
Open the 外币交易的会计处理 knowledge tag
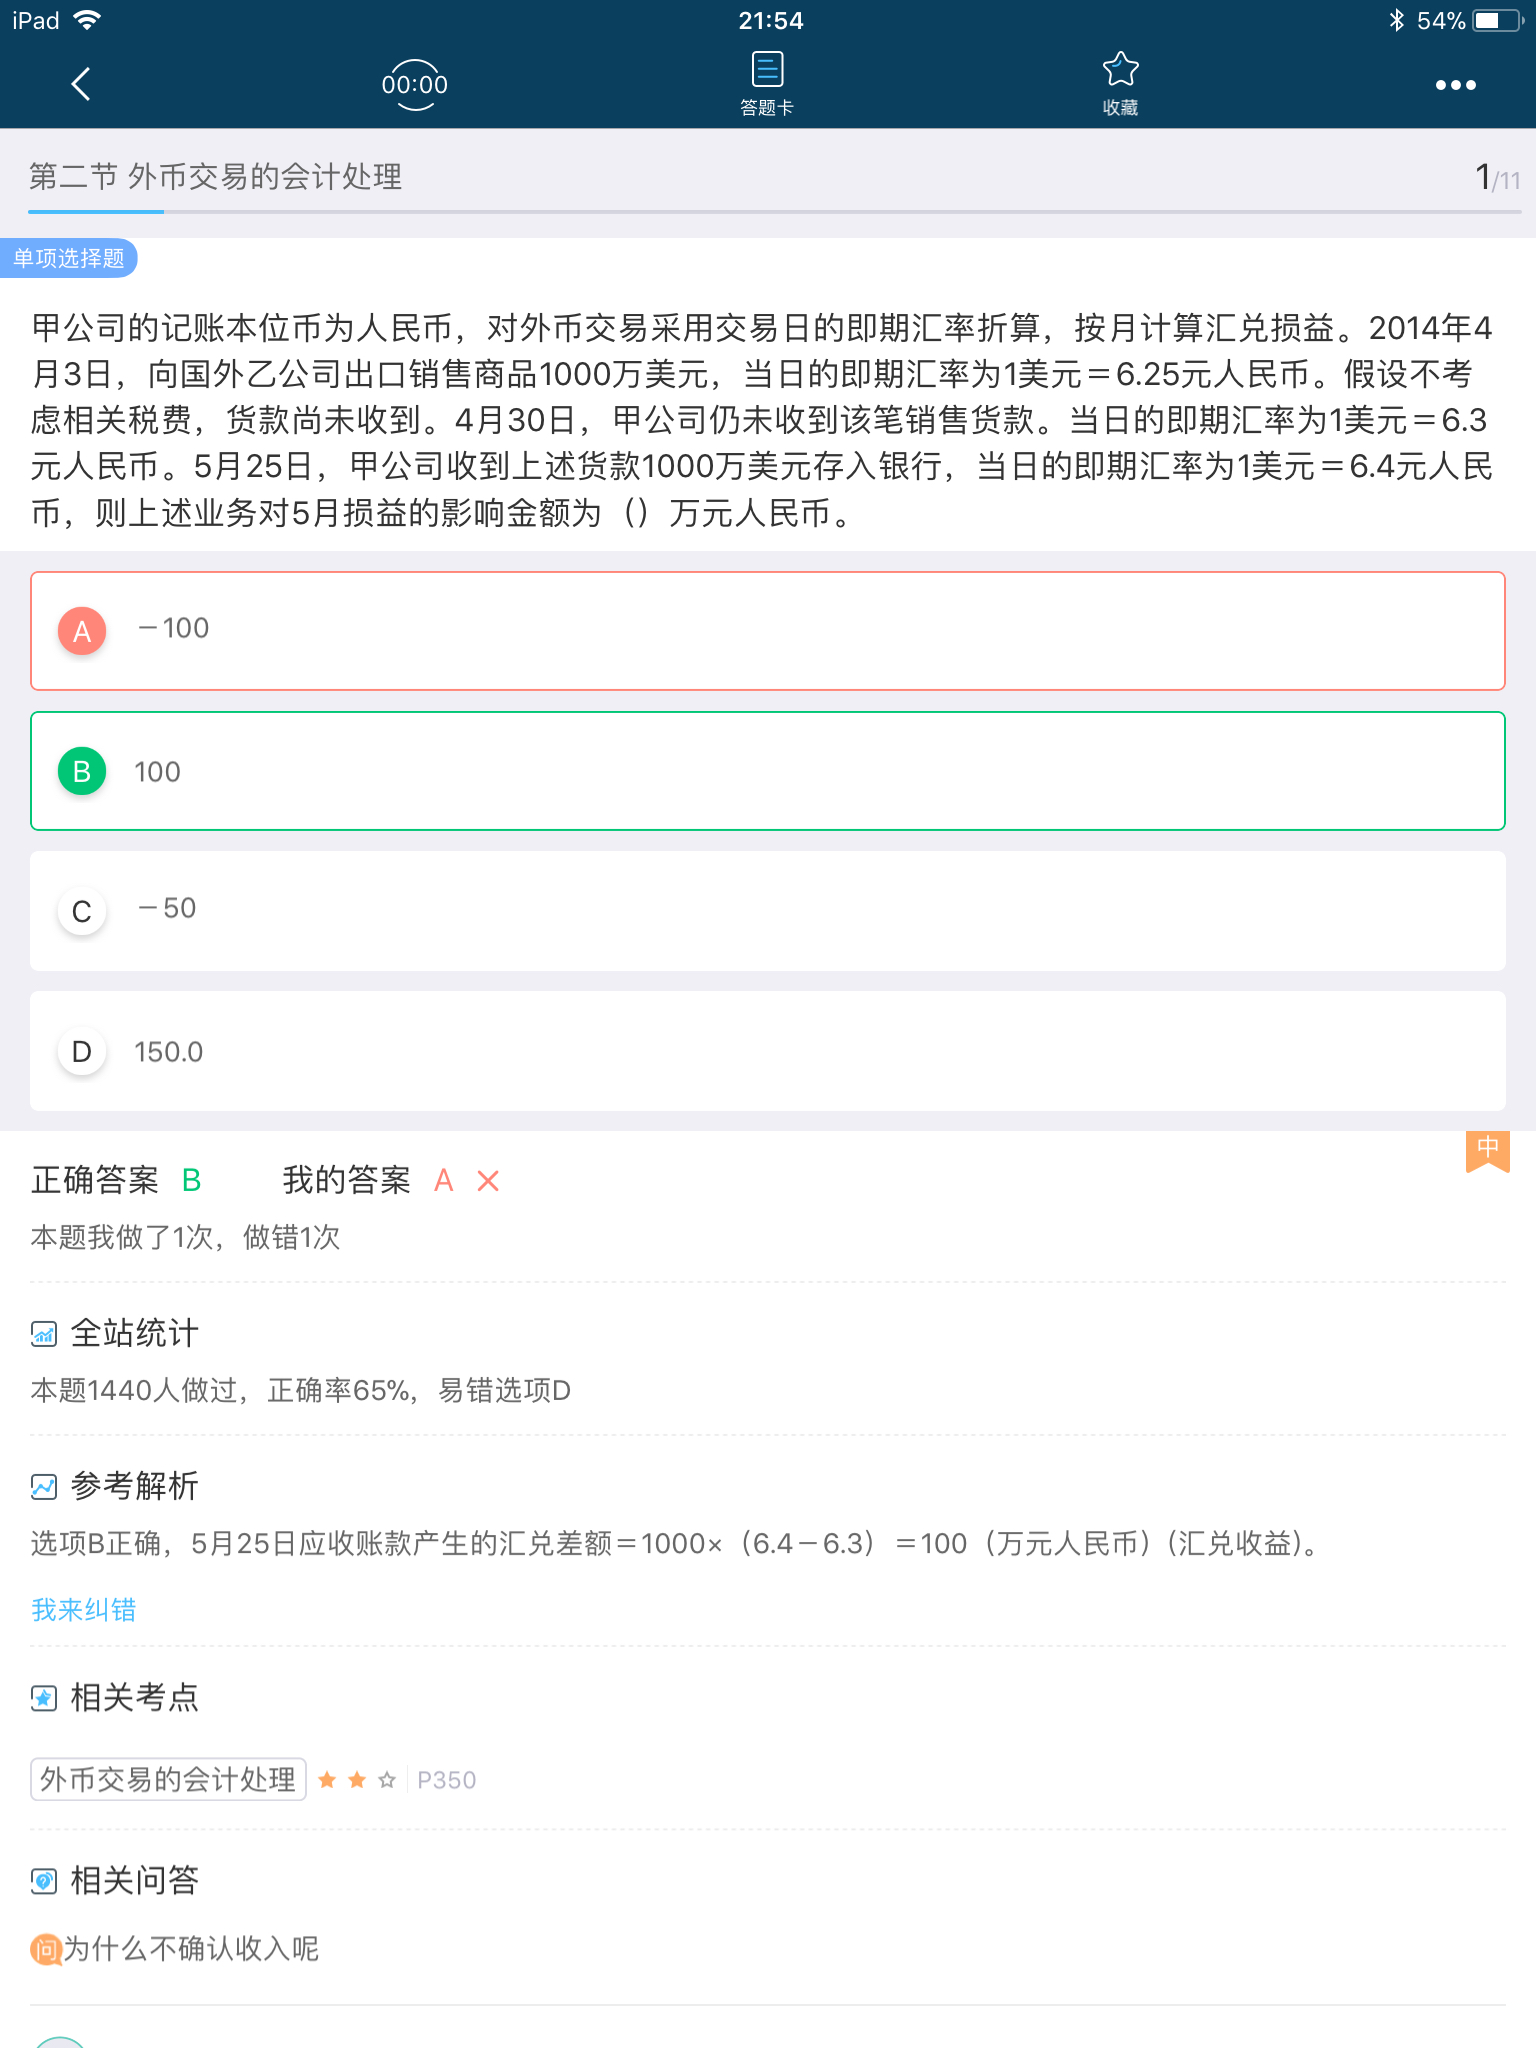click(x=168, y=1779)
